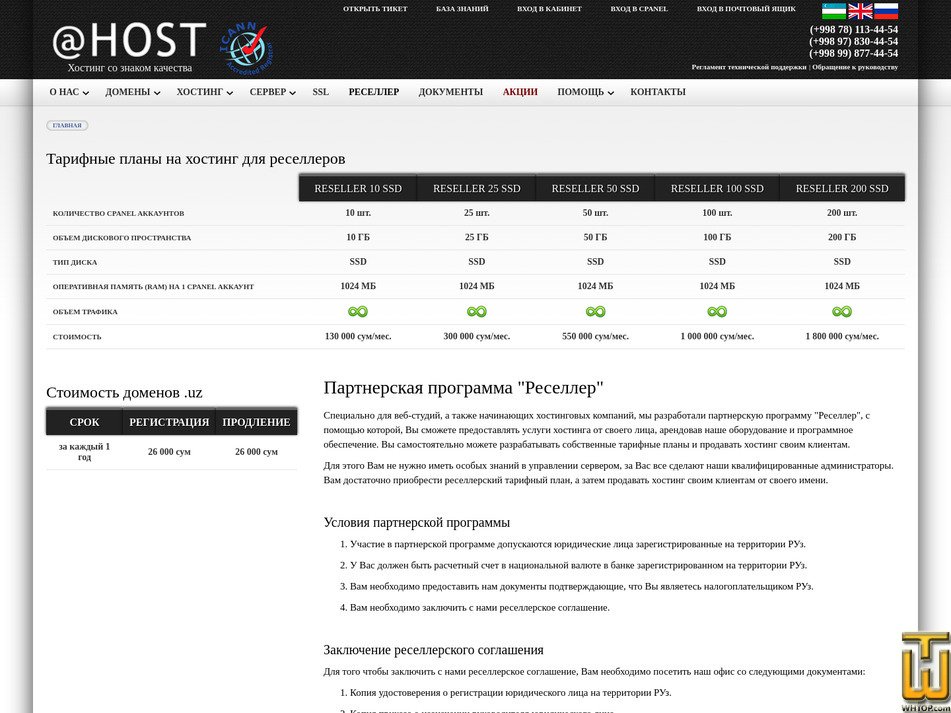Open the ВХОД В CPANEL login link
This screenshot has height=713, width=951.
[638, 8]
